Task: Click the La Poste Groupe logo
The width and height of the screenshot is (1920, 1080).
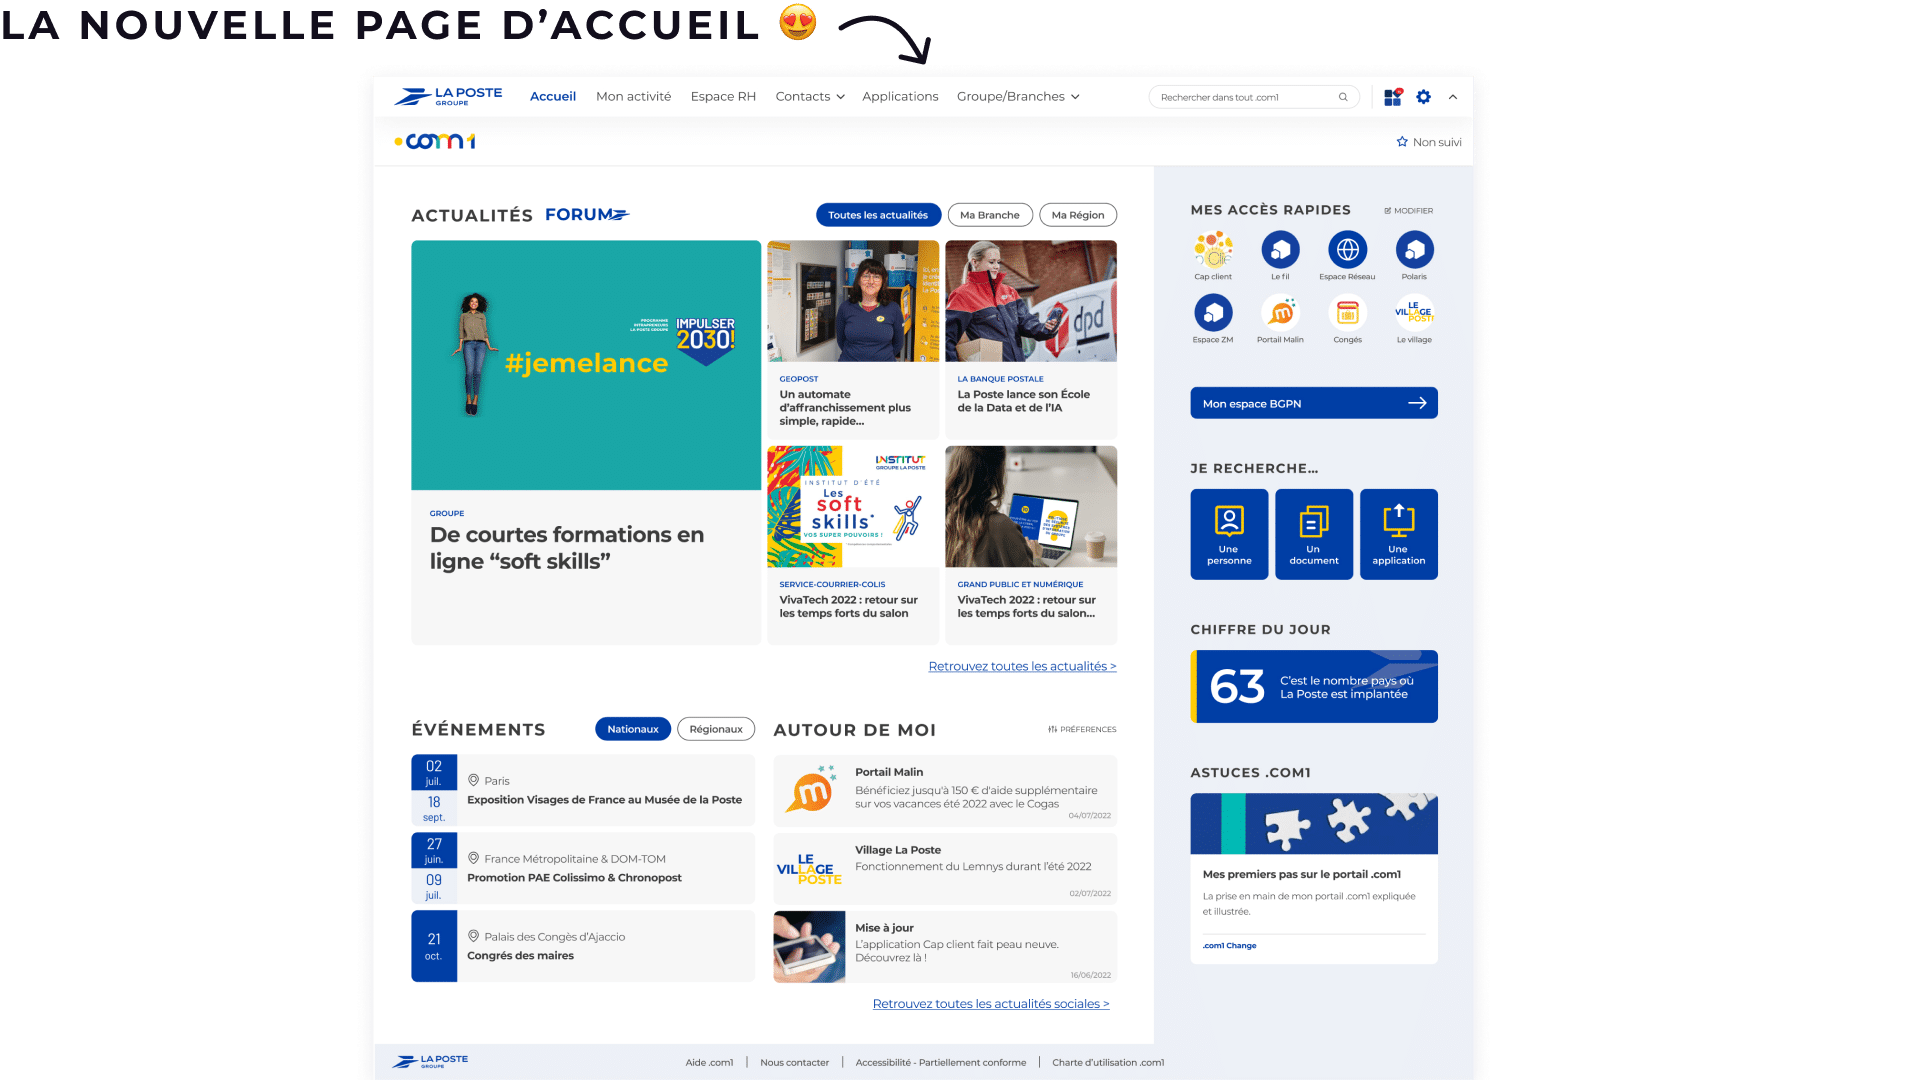Action: (448, 96)
